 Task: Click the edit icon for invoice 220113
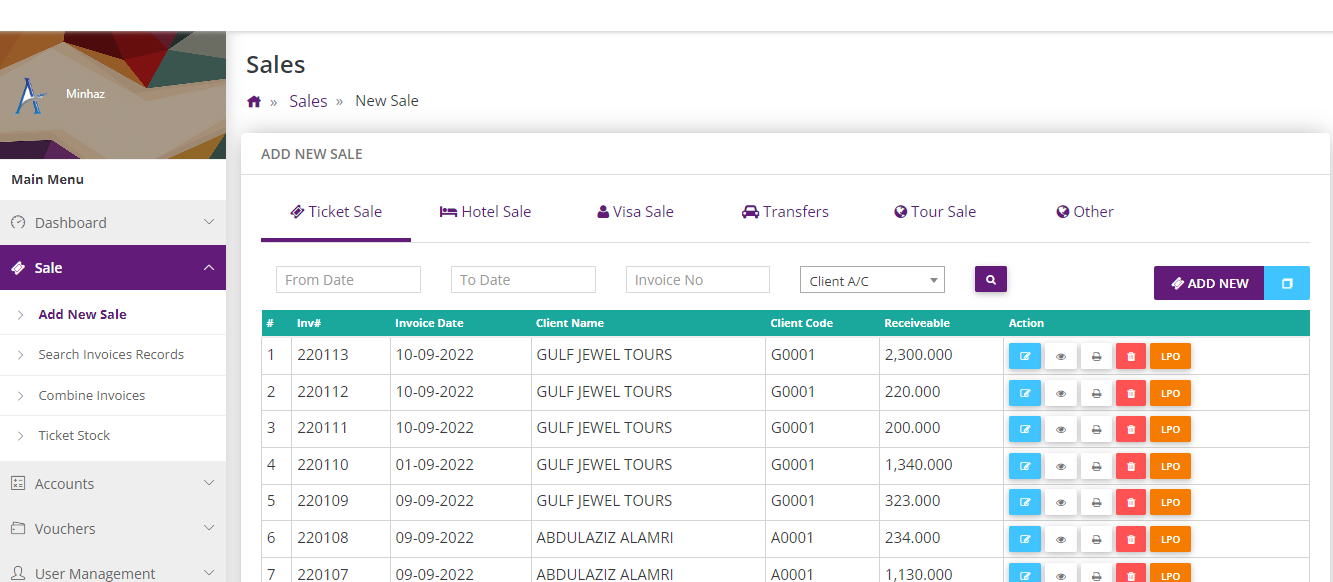pos(1024,357)
